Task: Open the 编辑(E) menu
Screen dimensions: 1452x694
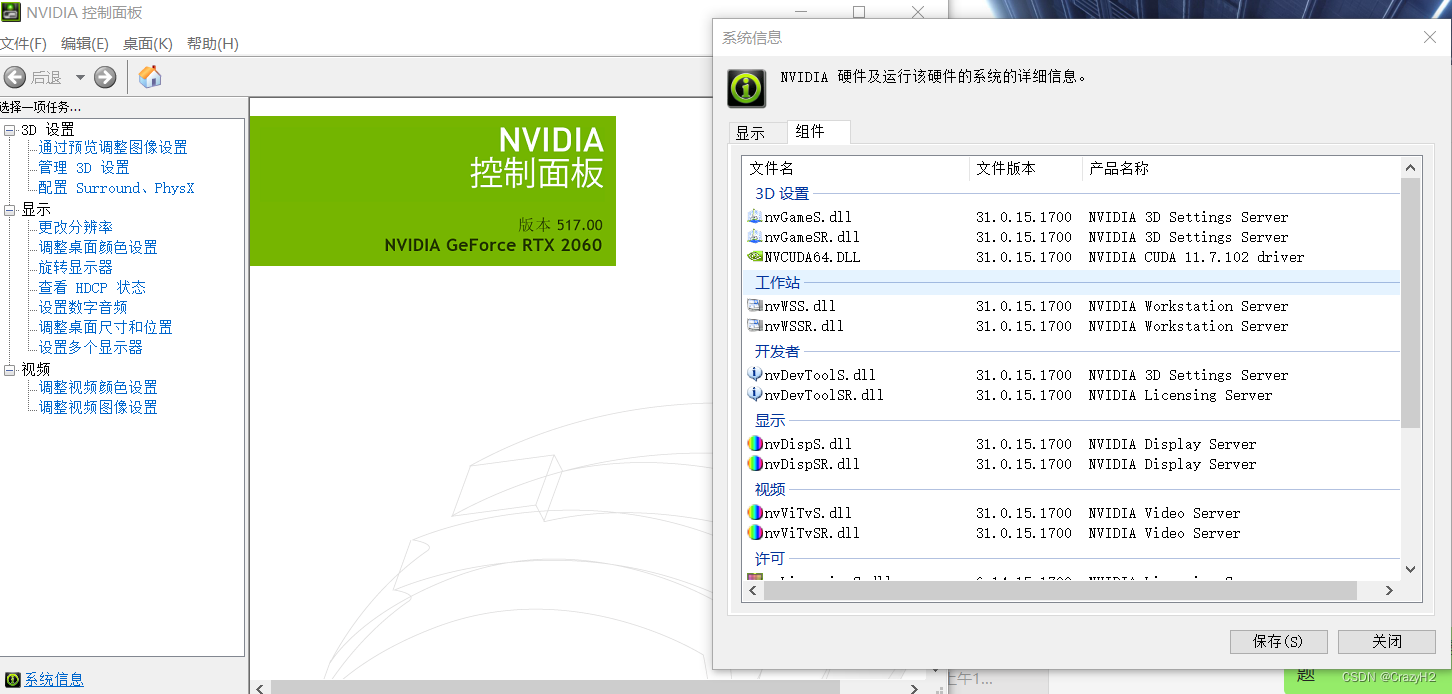Action: [85, 44]
